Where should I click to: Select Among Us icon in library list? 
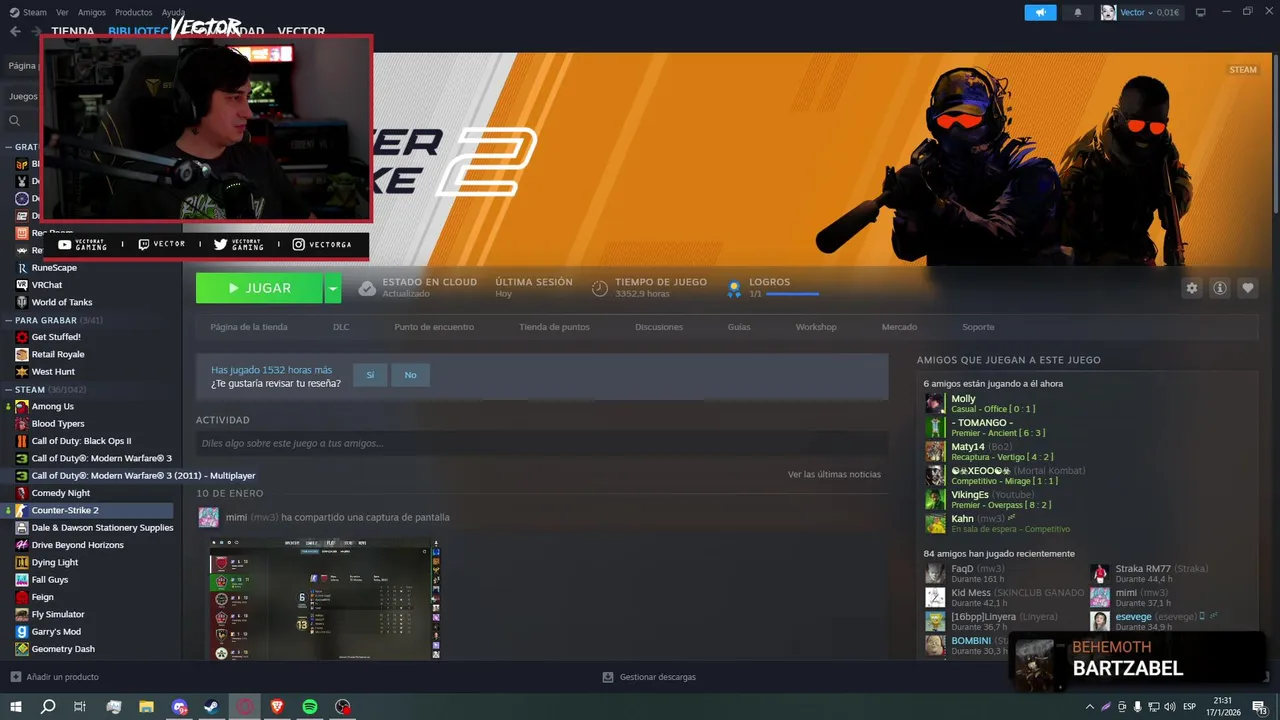(x=22, y=406)
